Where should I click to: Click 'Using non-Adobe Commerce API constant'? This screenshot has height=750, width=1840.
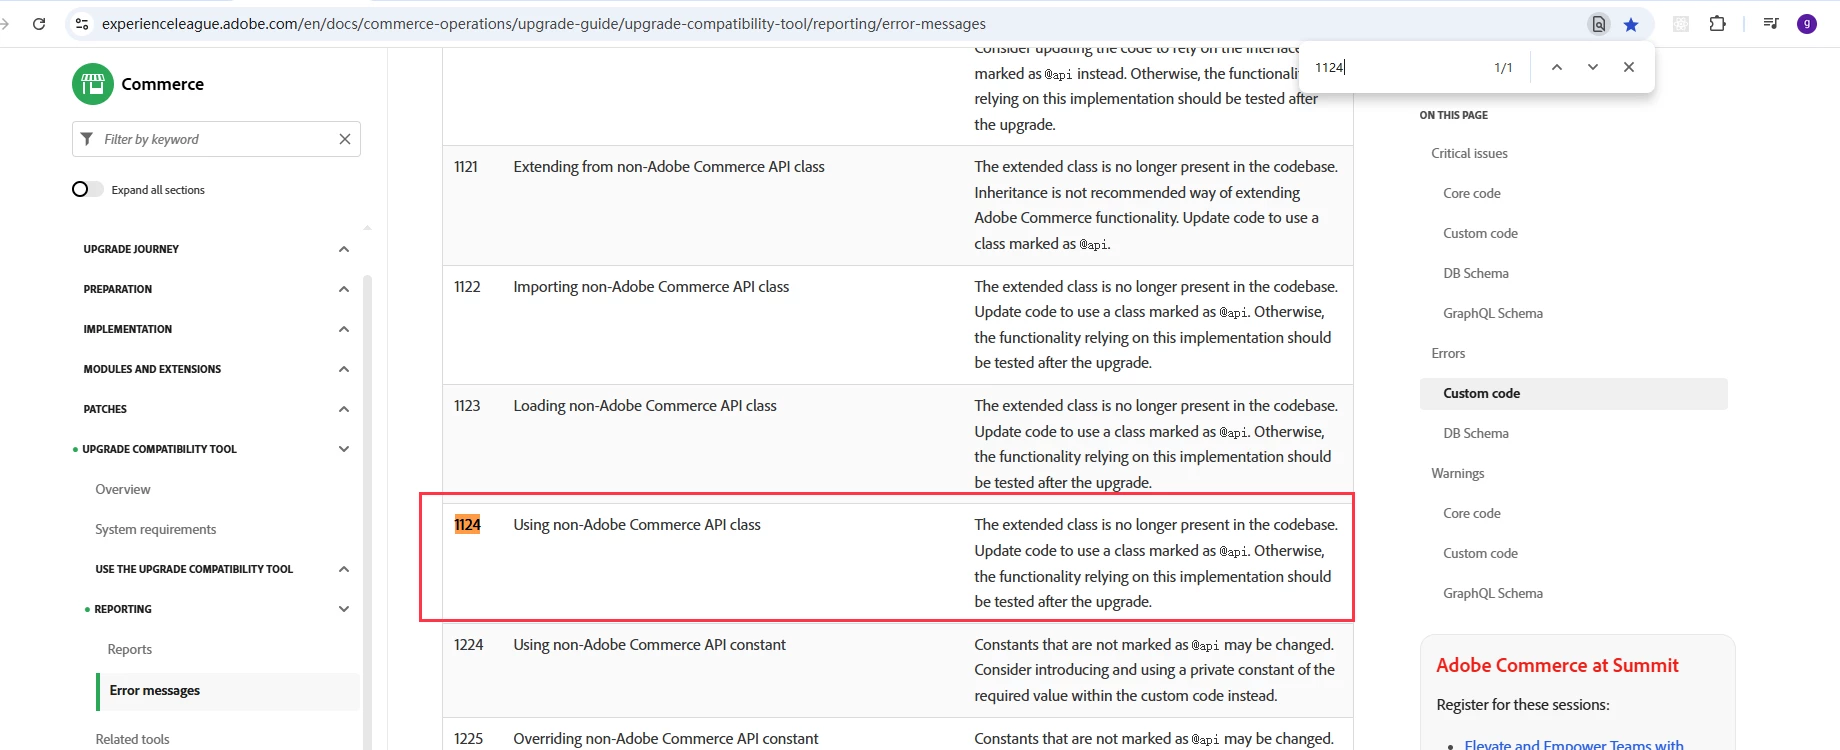650,645
